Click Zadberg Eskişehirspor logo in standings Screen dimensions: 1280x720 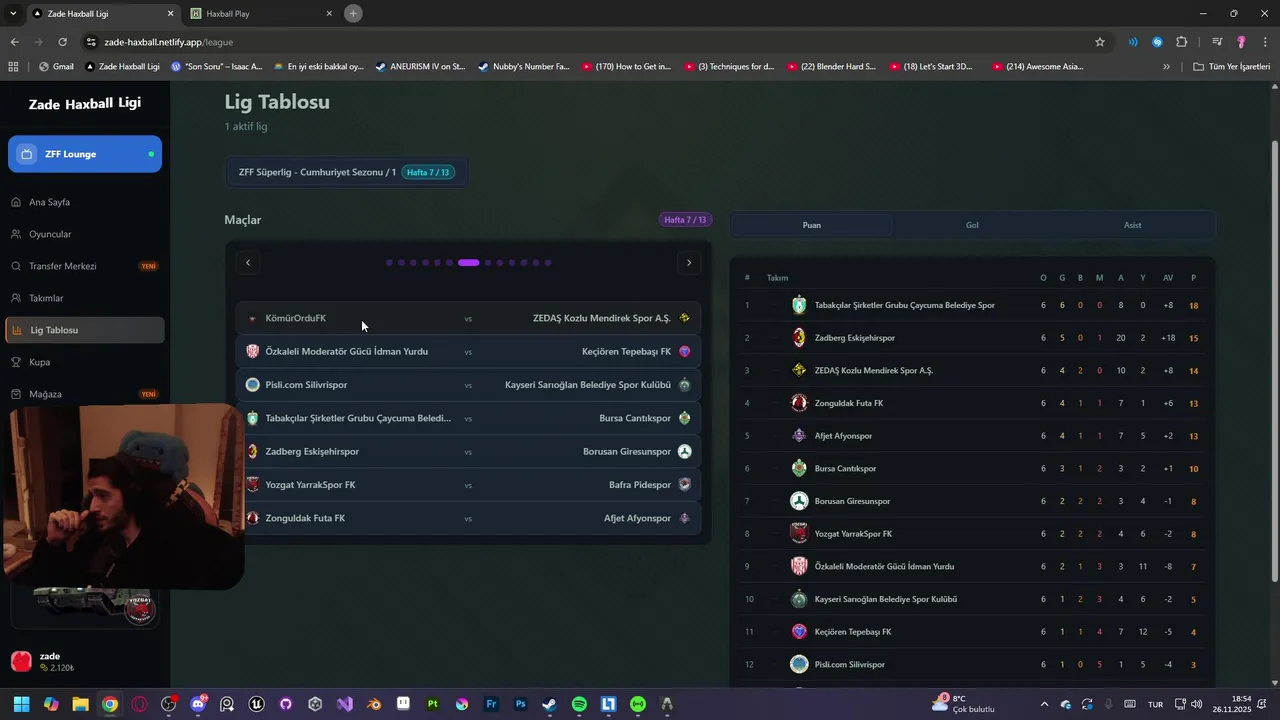click(799, 338)
